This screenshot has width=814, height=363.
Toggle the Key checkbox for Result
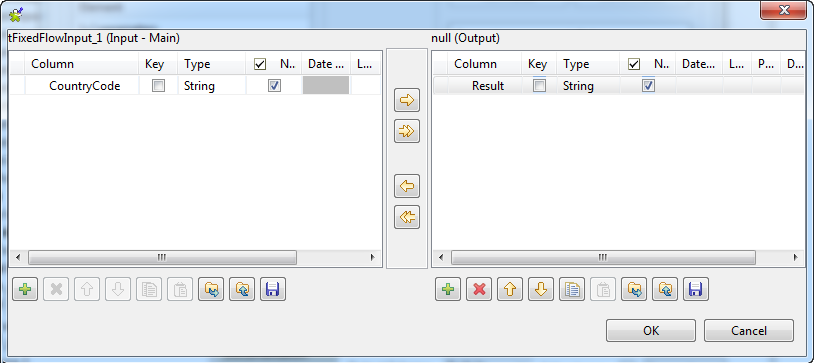click(540, 86)
